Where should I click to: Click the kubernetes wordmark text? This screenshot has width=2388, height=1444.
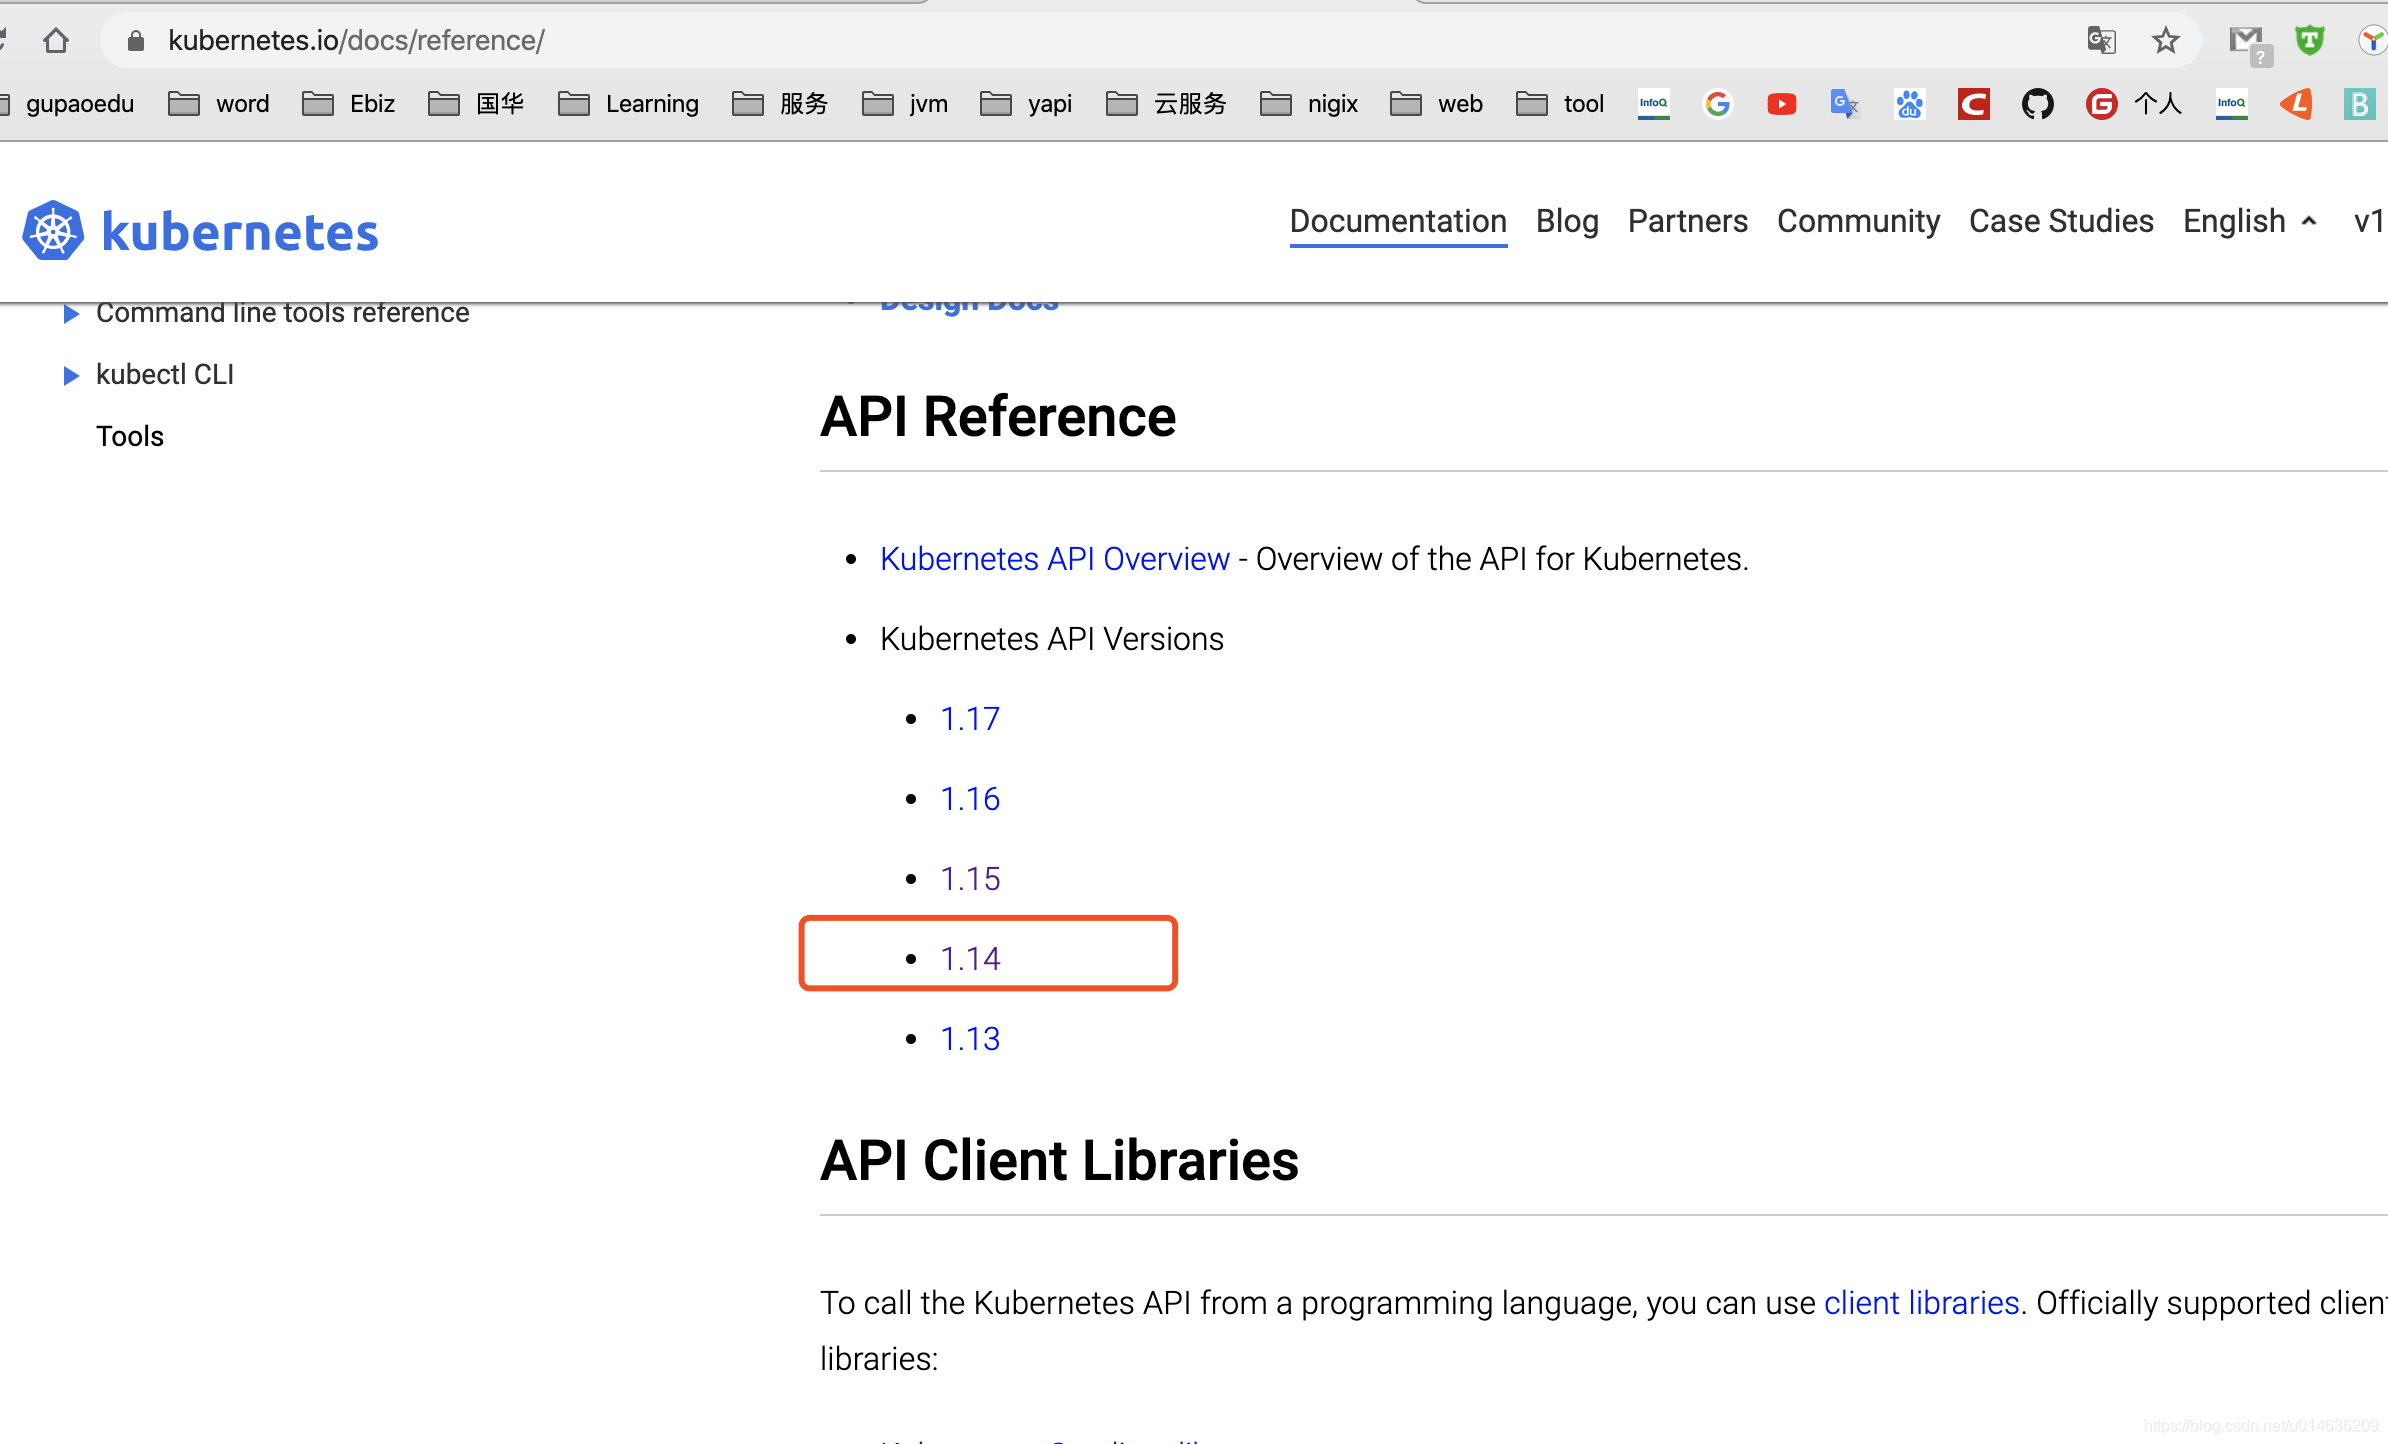coord(240,232)
